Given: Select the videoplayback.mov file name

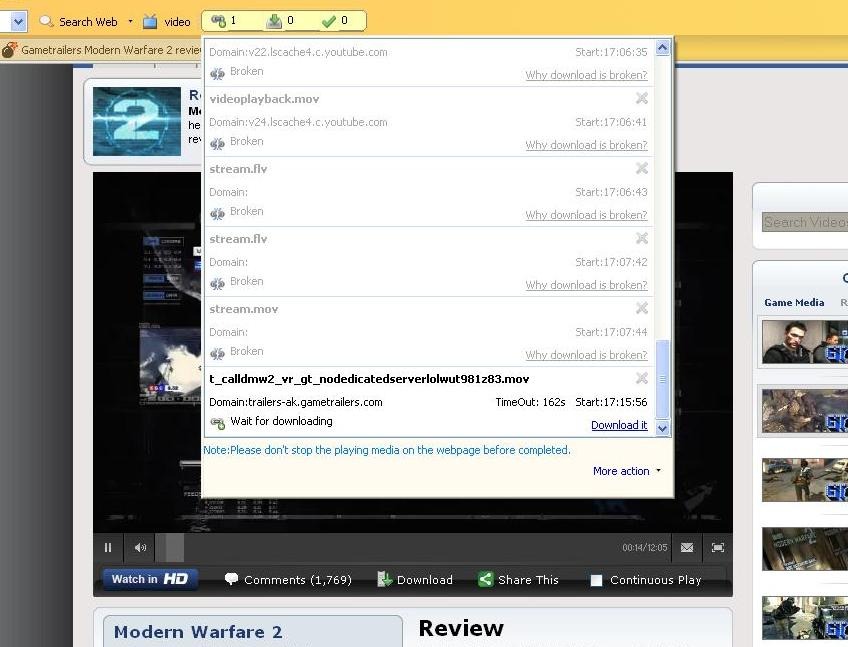Looking at the screenshot, I should pyautogui.click(x=264, y=99).
